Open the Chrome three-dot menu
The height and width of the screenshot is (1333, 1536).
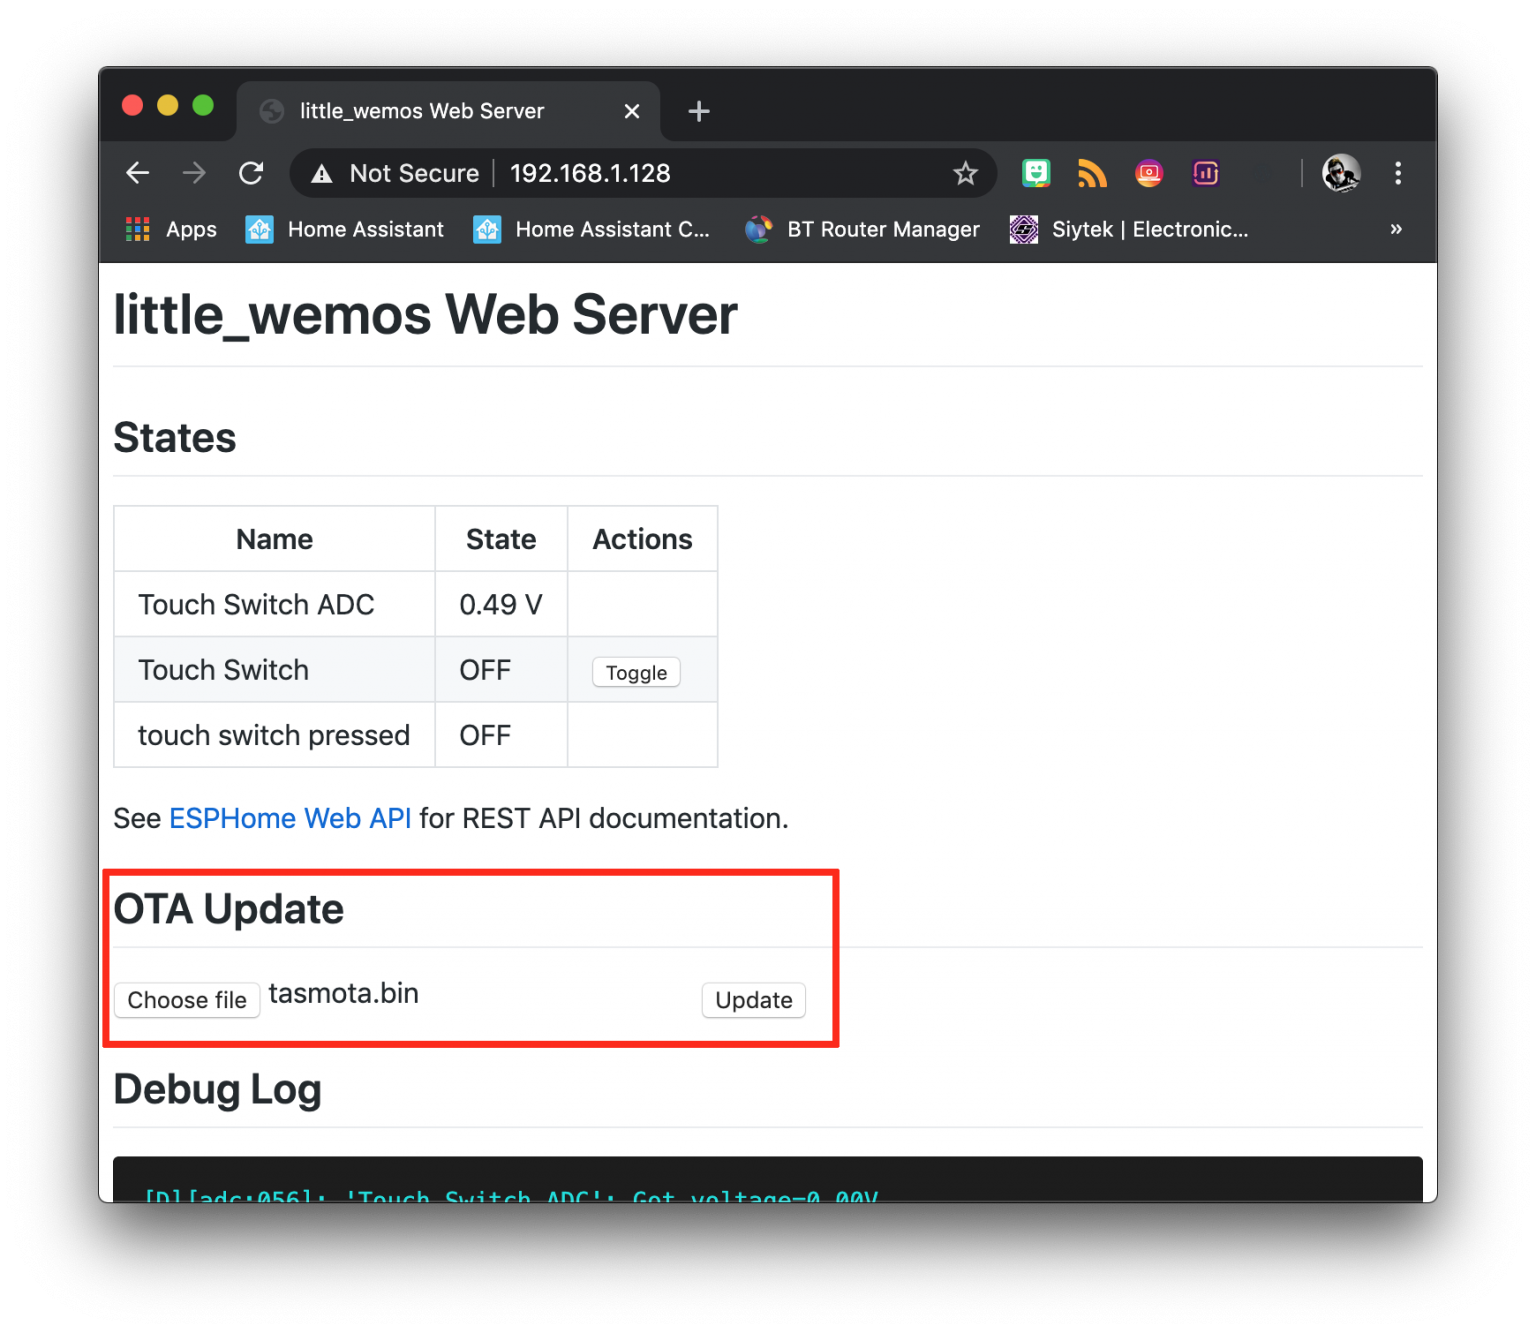[x=1398, y=173]
